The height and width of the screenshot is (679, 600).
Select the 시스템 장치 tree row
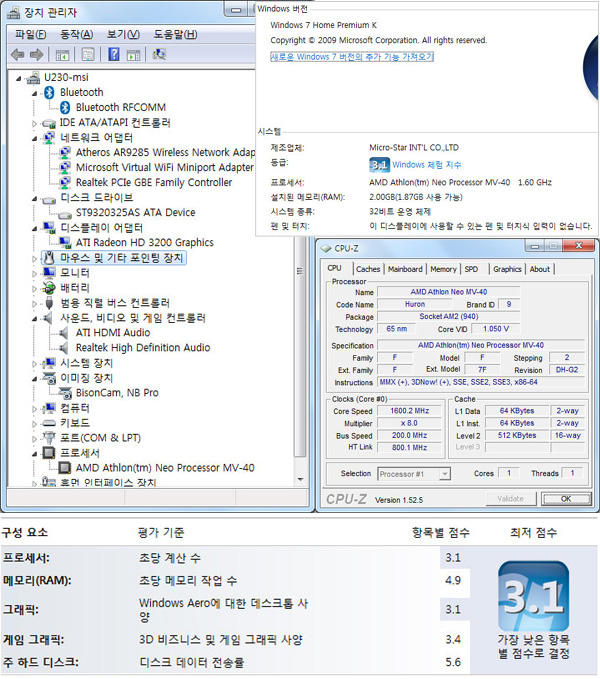[x=86, y=363]
